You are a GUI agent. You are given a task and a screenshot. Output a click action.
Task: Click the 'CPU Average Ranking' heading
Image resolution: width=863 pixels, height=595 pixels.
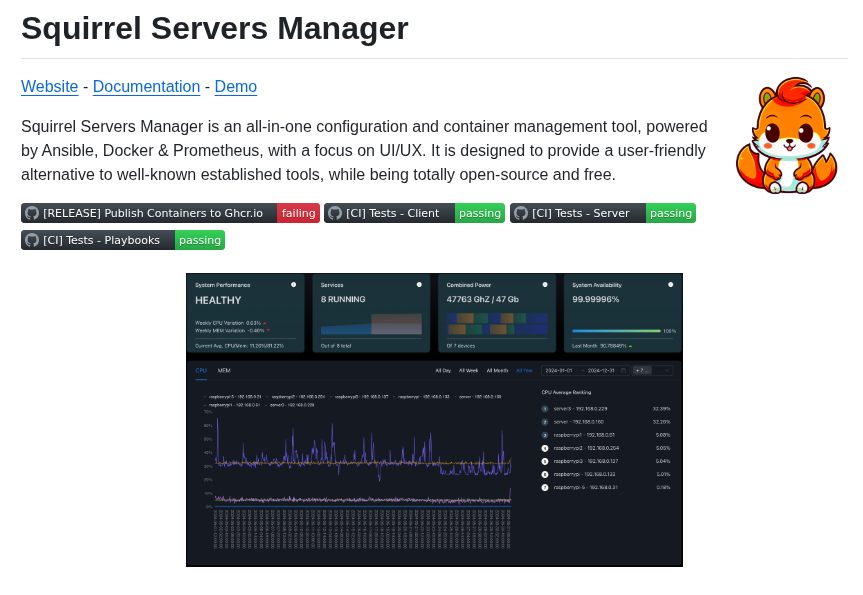coord(566,392)
